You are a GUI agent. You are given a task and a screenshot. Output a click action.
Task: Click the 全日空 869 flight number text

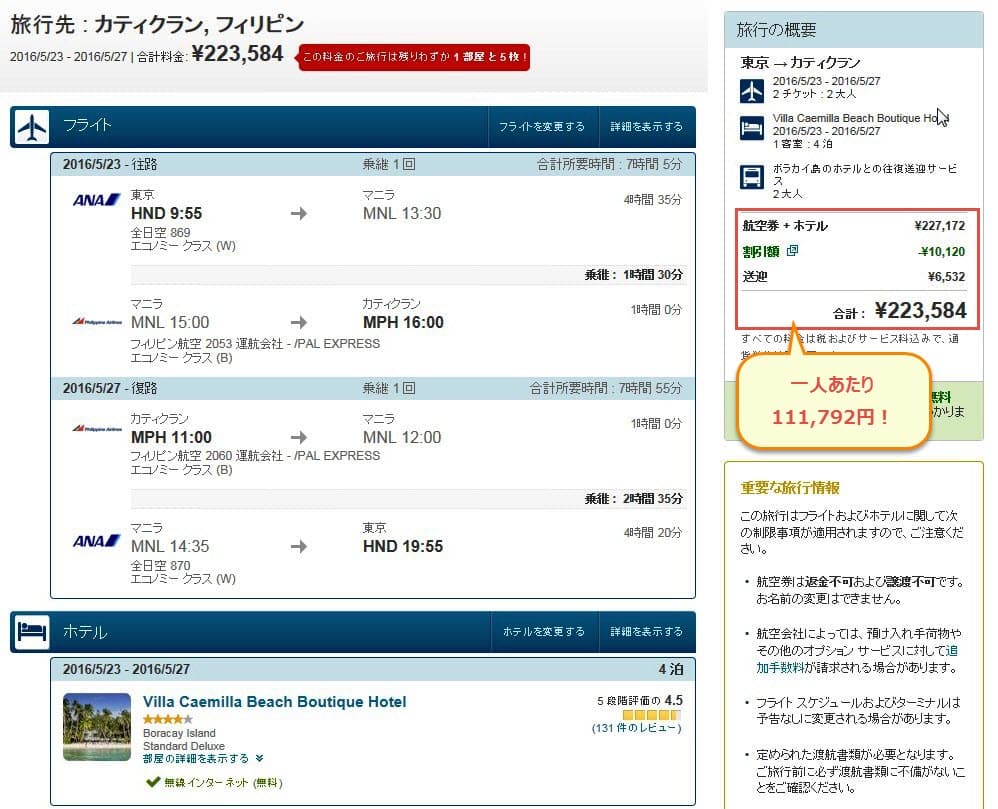coord(160,232)
